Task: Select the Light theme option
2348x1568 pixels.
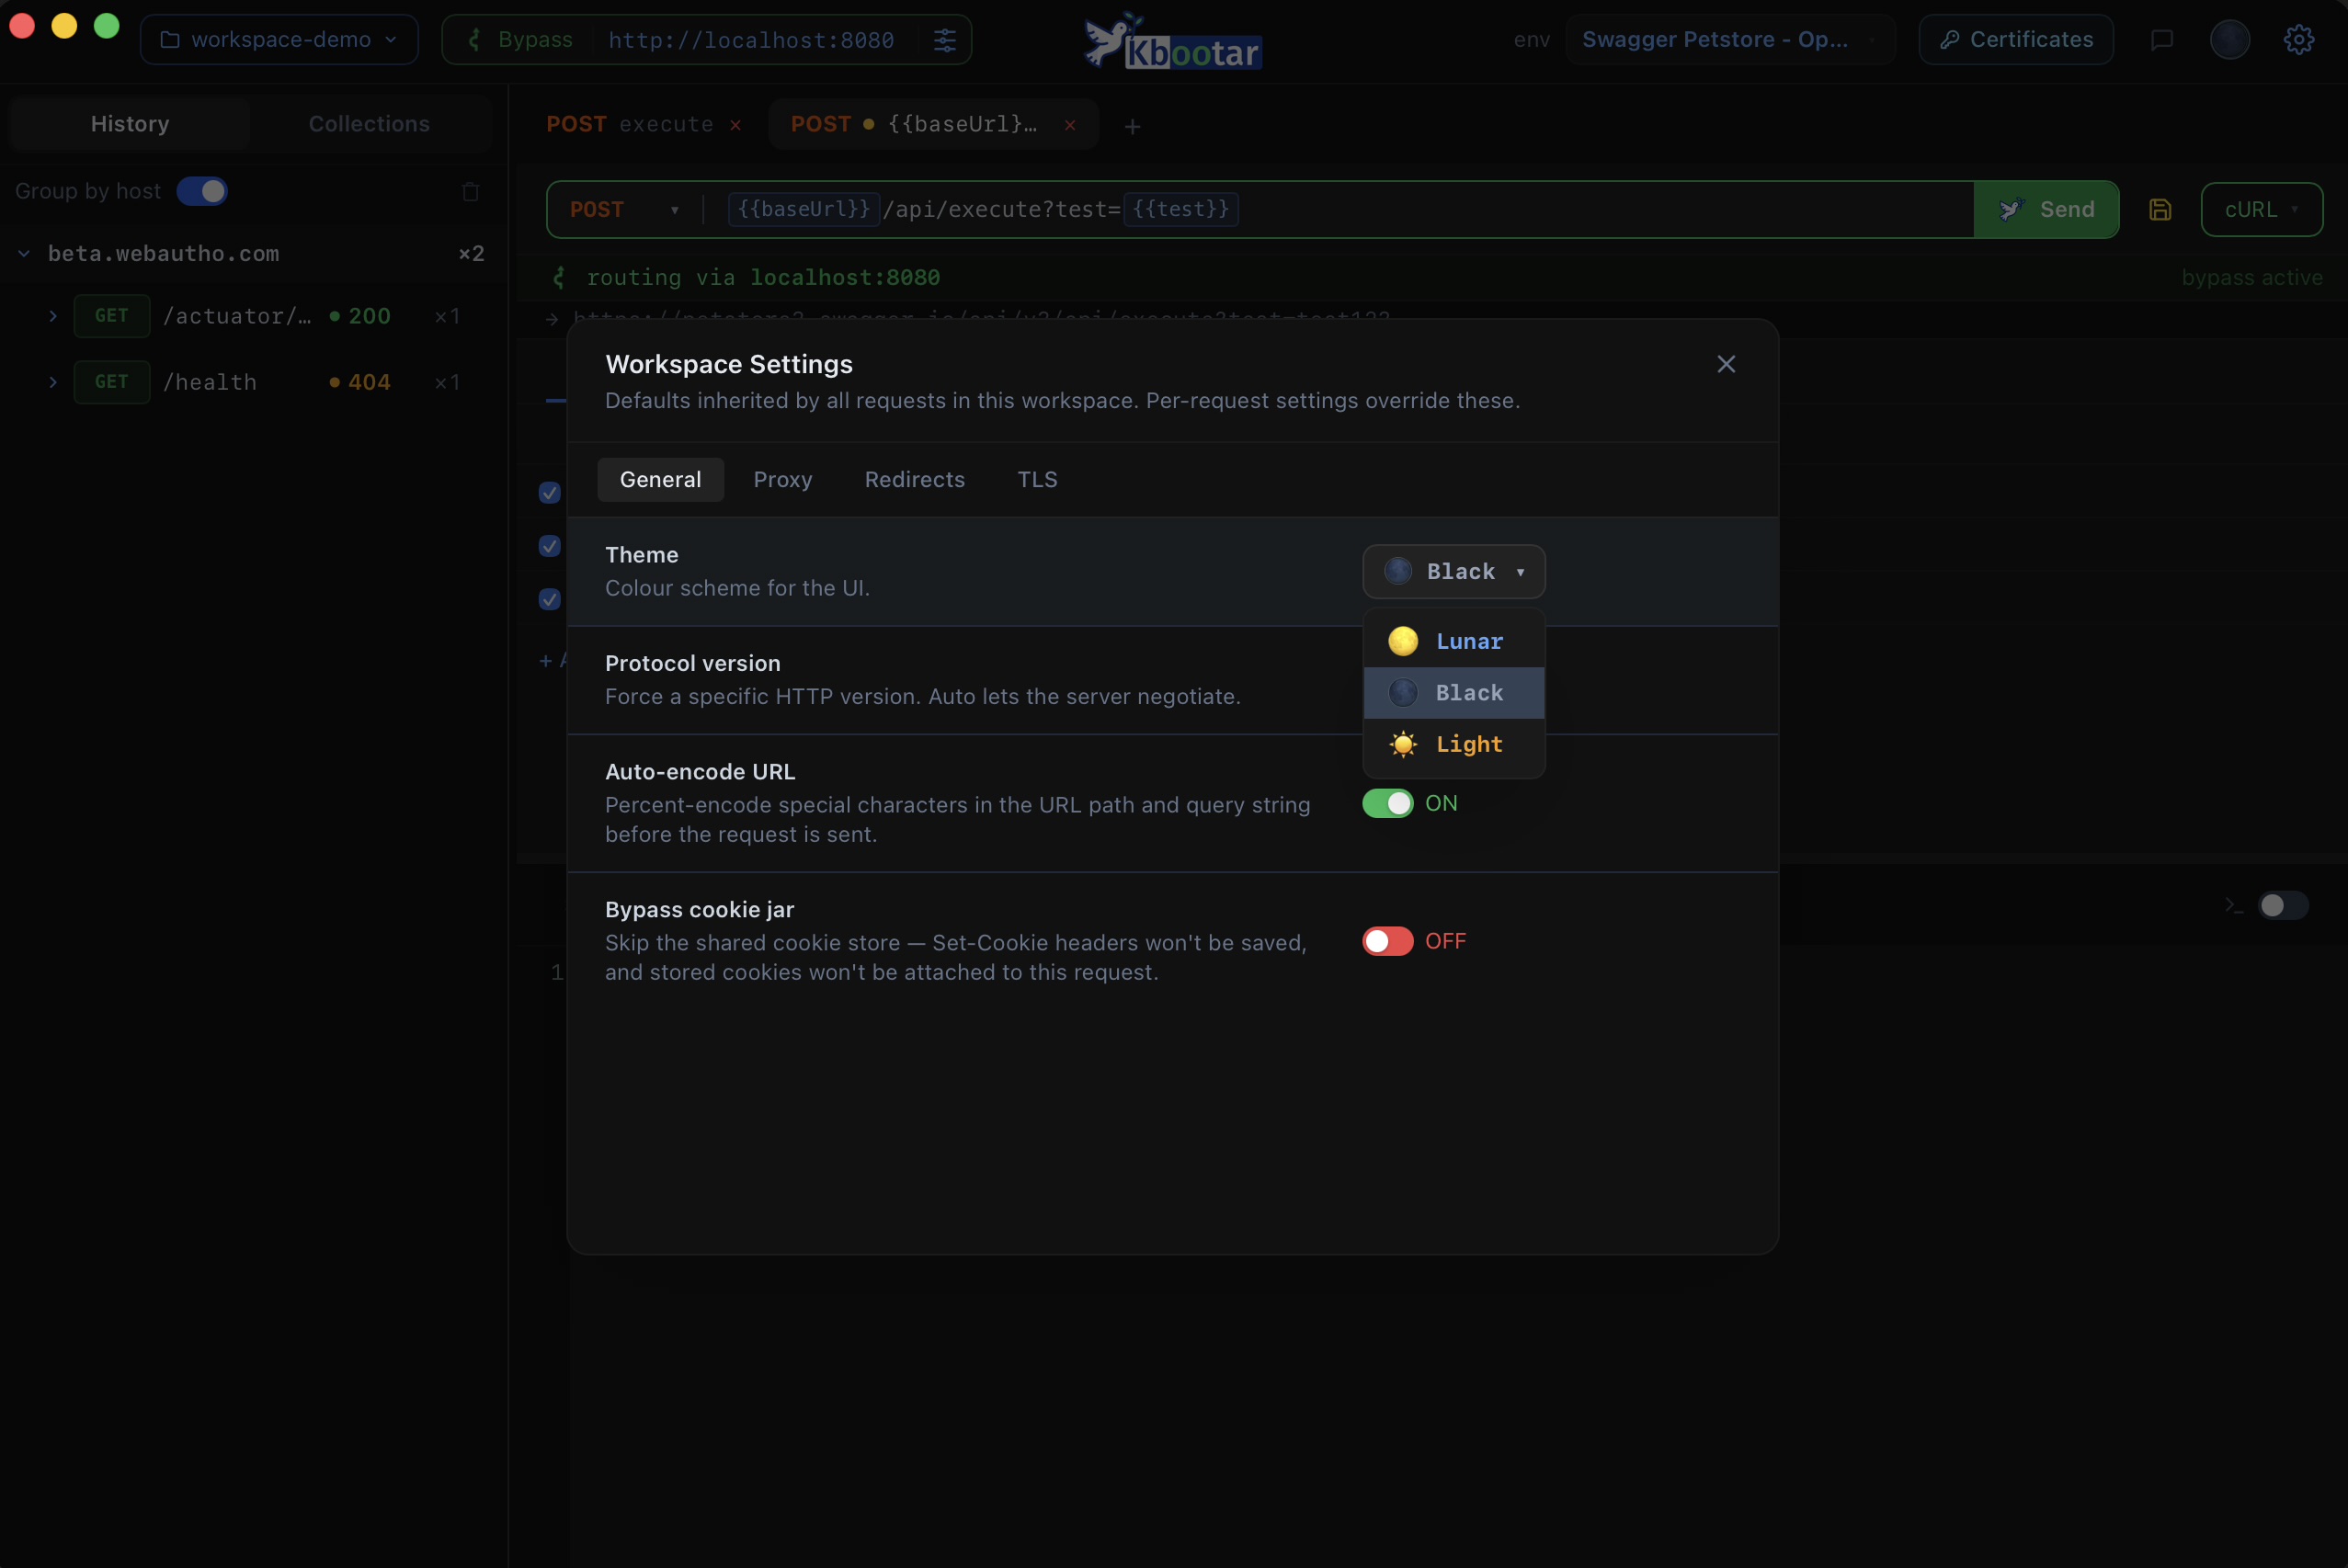Action: [1453, 744]
